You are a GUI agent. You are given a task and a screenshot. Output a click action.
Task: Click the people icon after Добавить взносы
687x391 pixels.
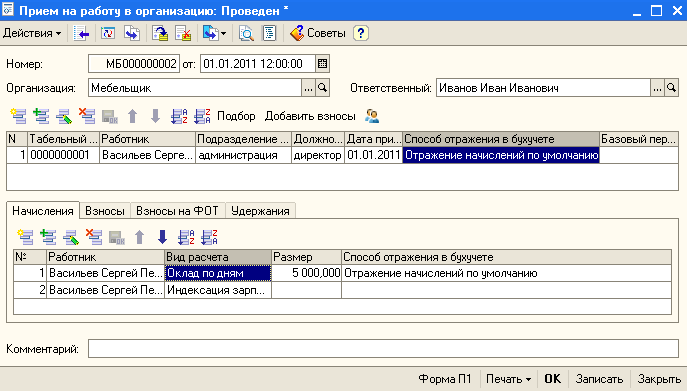pos(372,116)
